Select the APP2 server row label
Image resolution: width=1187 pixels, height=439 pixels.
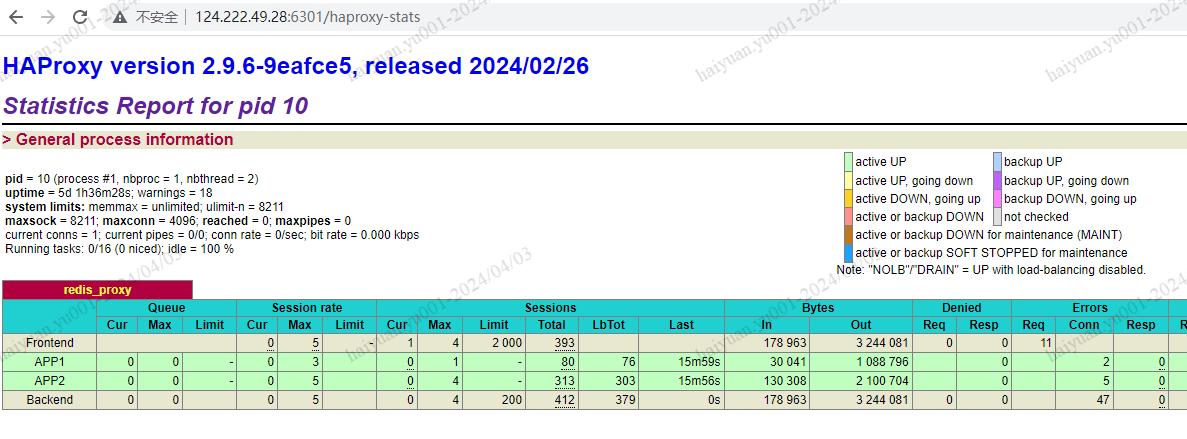(x=49, y=381)
